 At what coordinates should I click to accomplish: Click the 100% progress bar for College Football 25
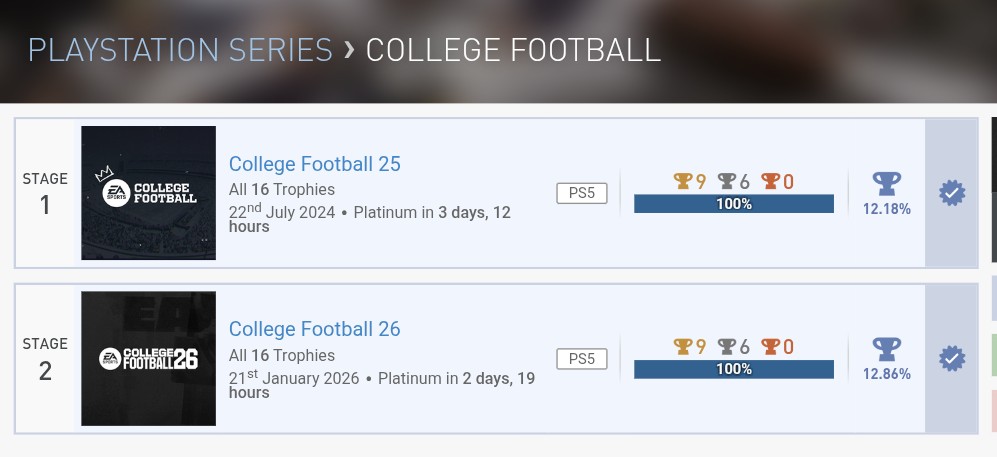click(733, 204)
